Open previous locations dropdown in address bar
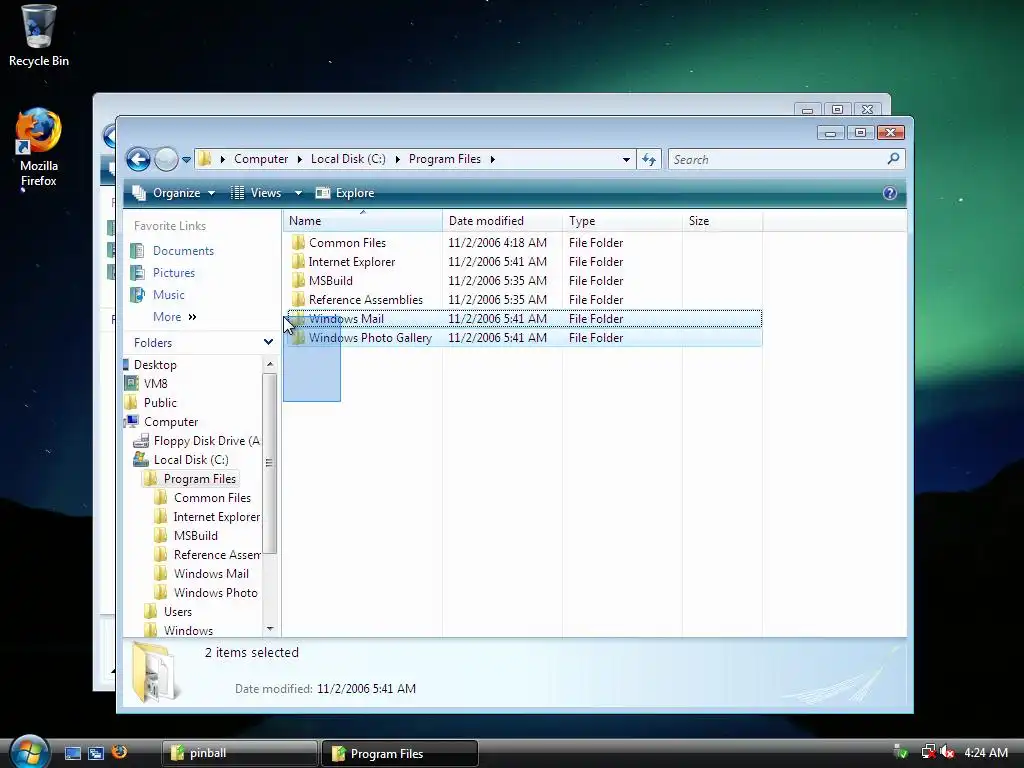Image resolution: width=1024 pixels, height=768 pixels. (x=626, y=159)
